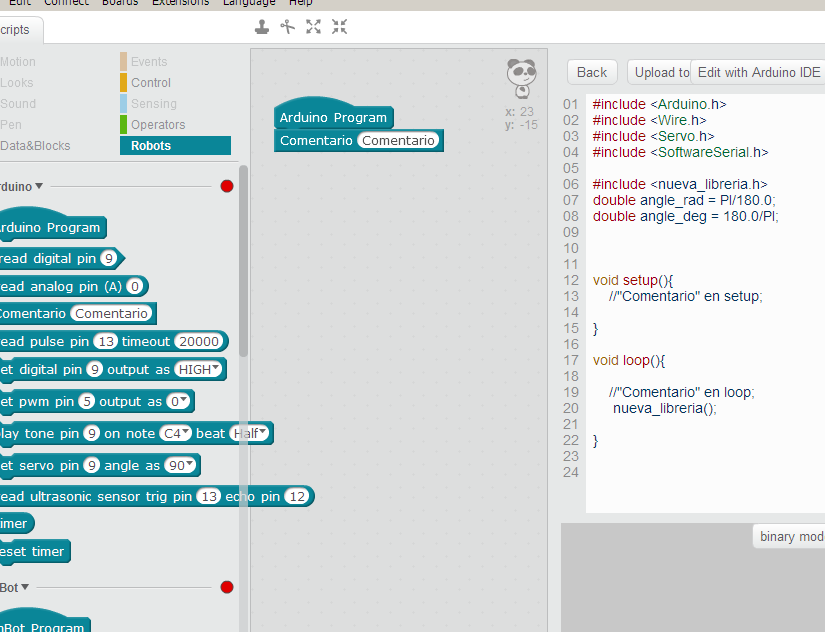The height and width of the screenshot is (632, 825).
Task: Collapse the Arduino extension section arrow
Action: click(39, 186)
